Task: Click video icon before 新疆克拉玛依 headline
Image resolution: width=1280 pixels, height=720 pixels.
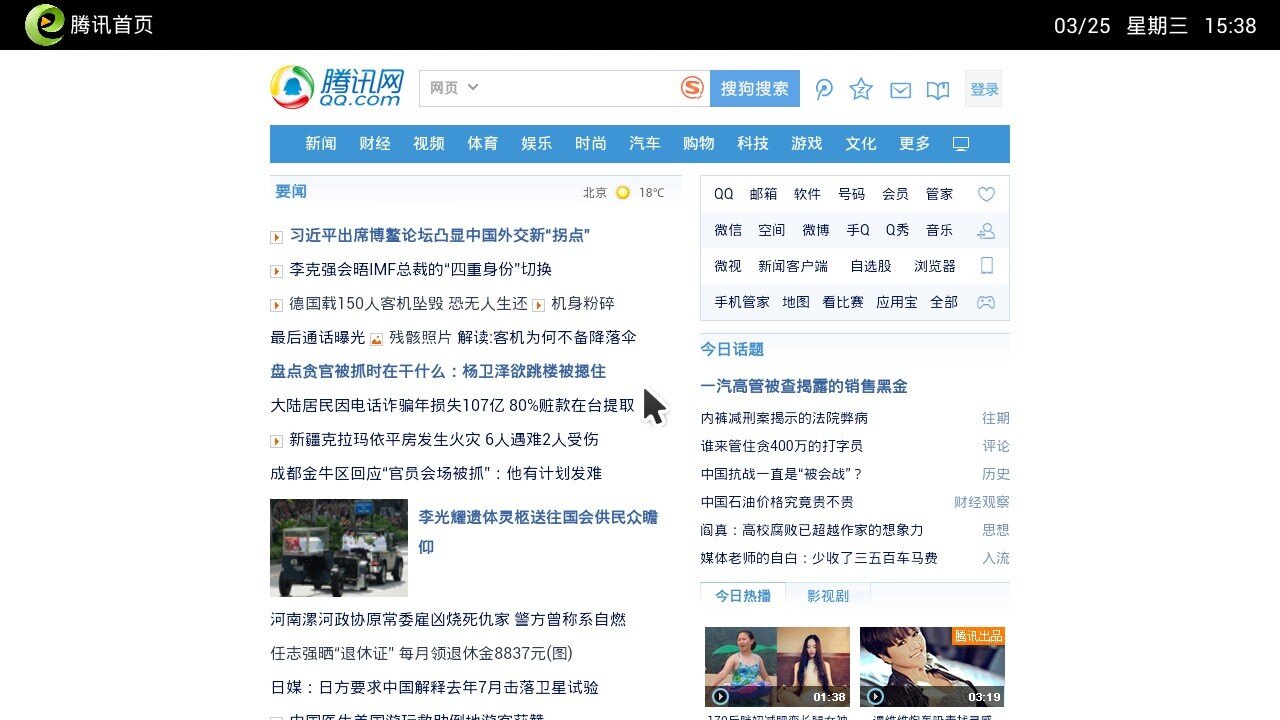Action: pyautogui.click(x=276, y=441)
